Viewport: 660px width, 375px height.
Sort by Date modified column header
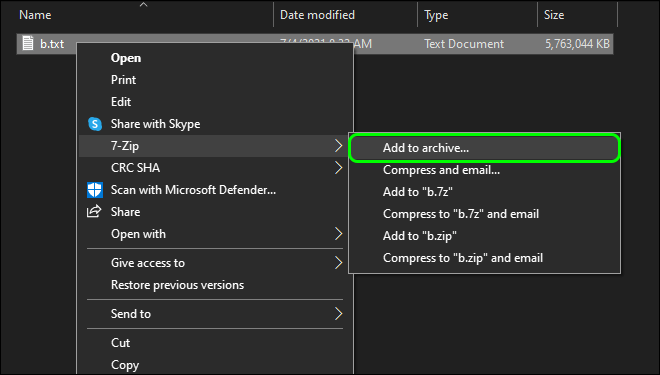point(317,15)
